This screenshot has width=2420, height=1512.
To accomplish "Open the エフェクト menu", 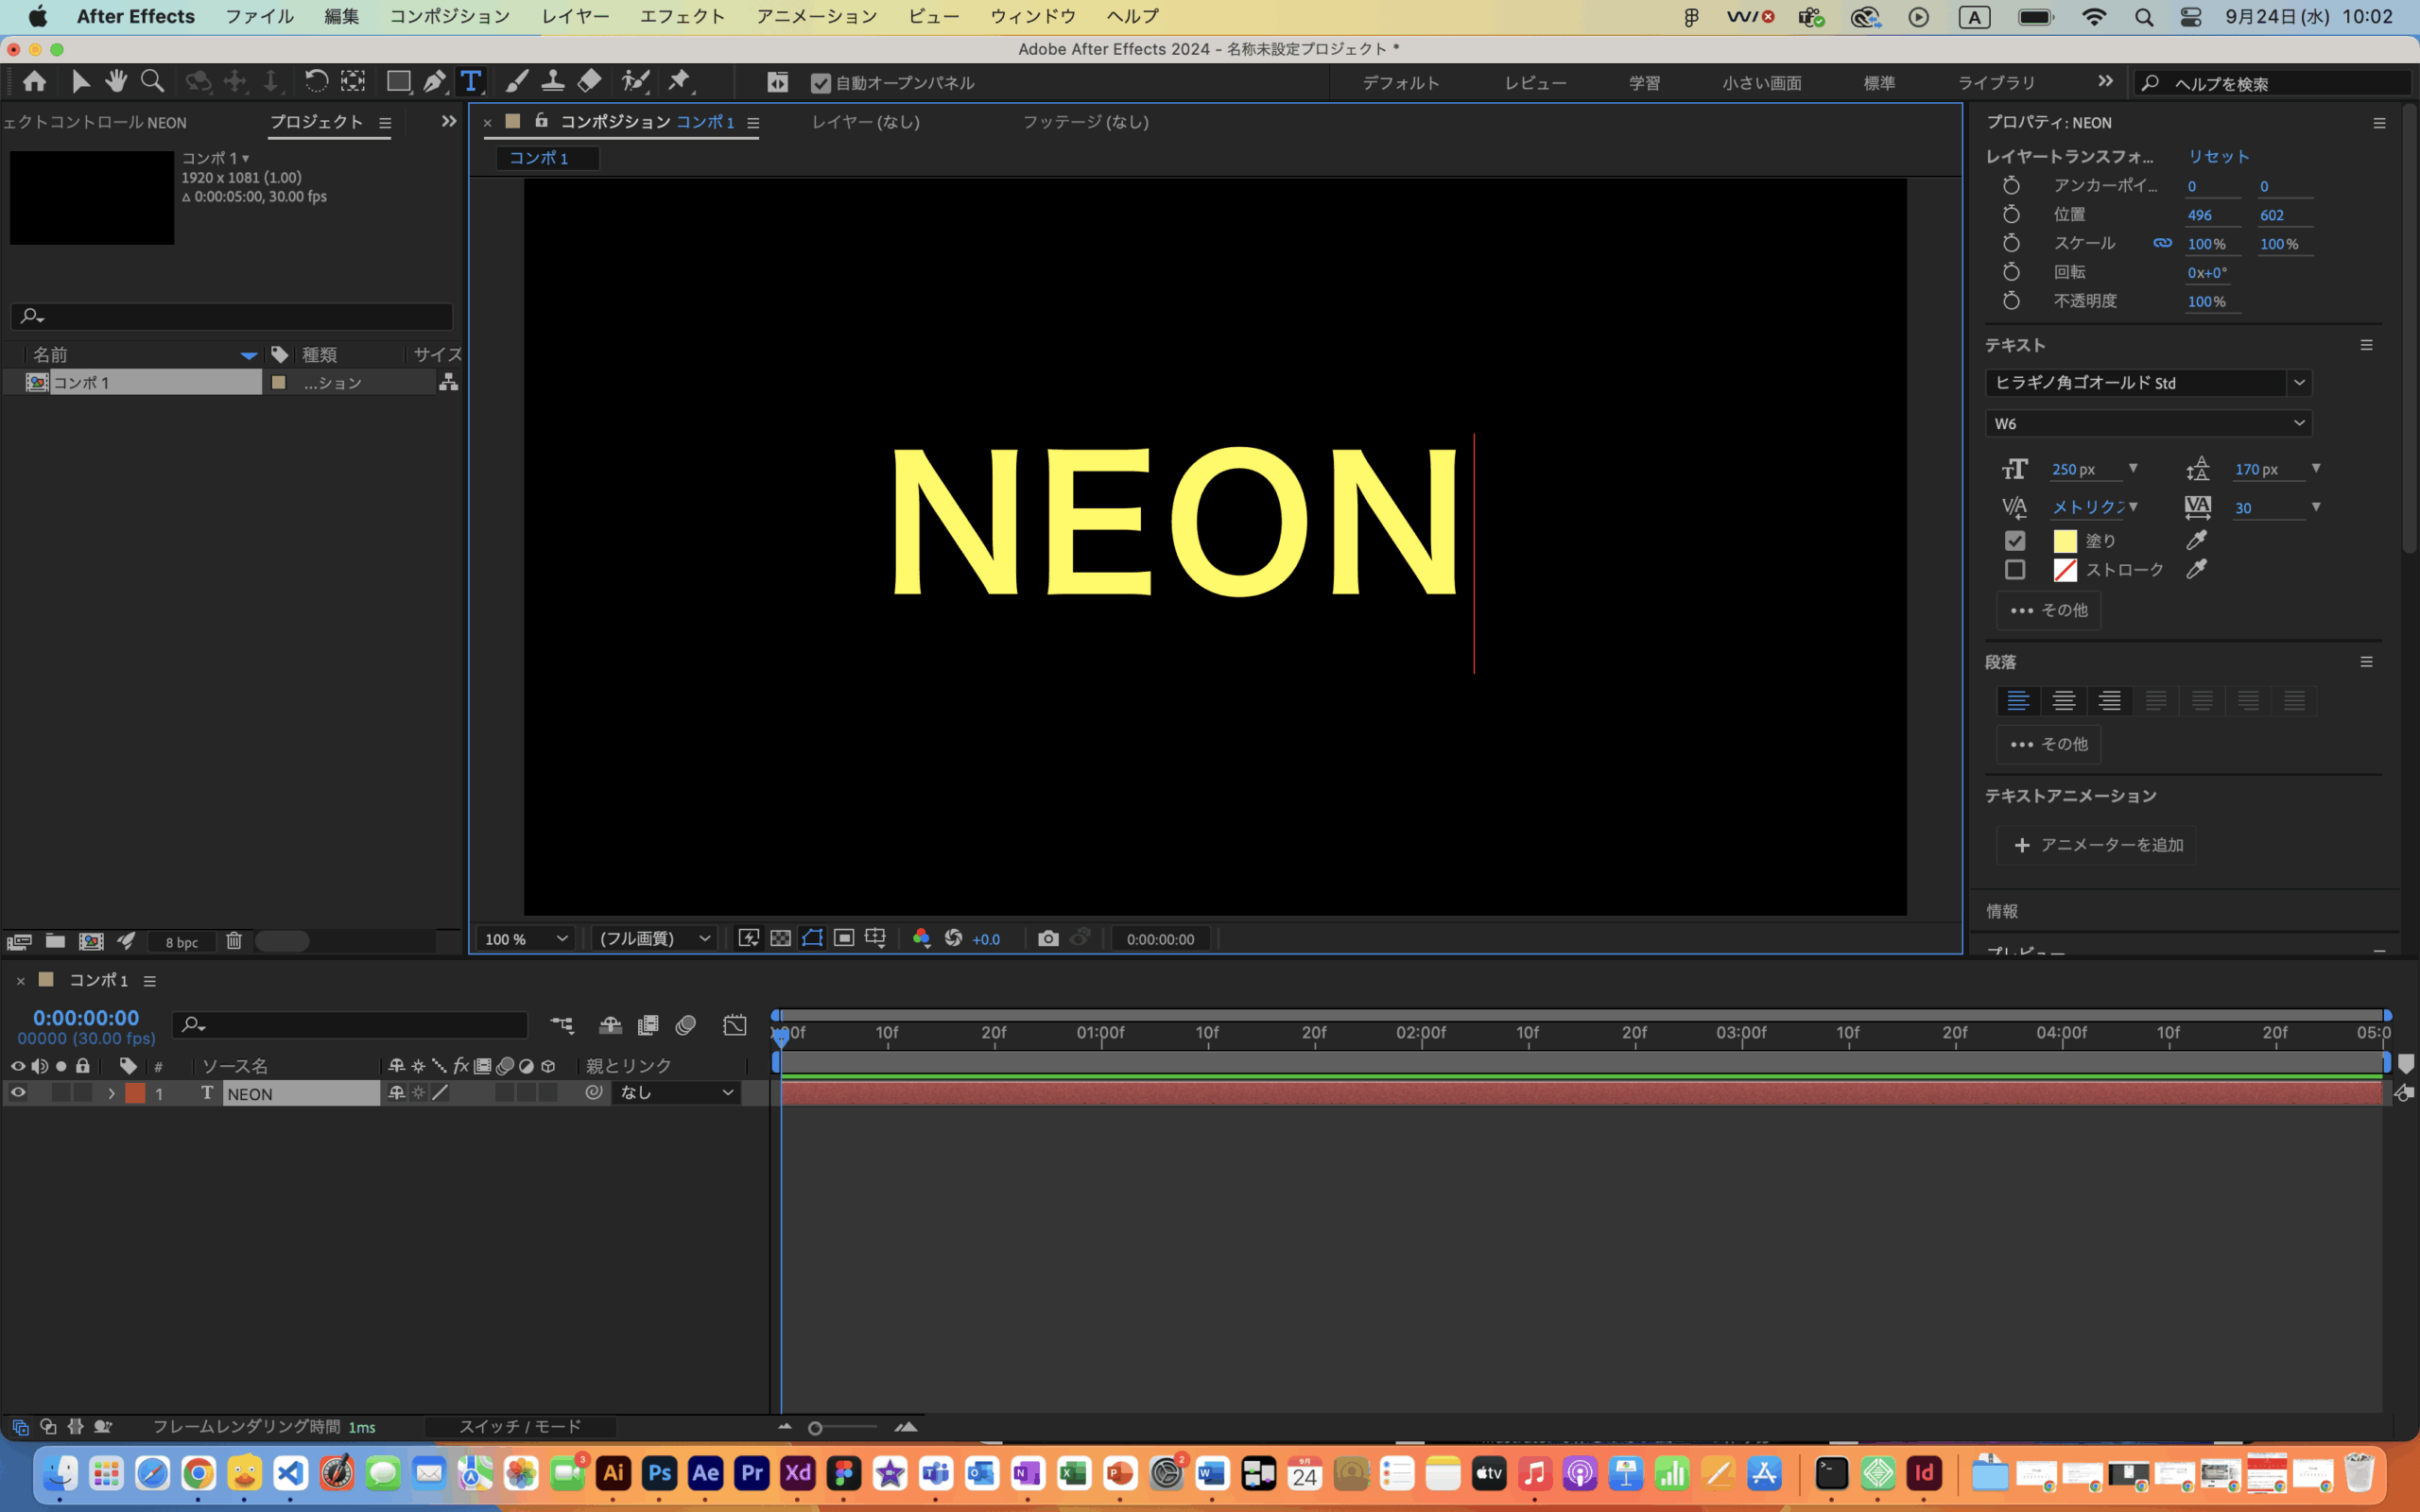I will tap(682, 16).
